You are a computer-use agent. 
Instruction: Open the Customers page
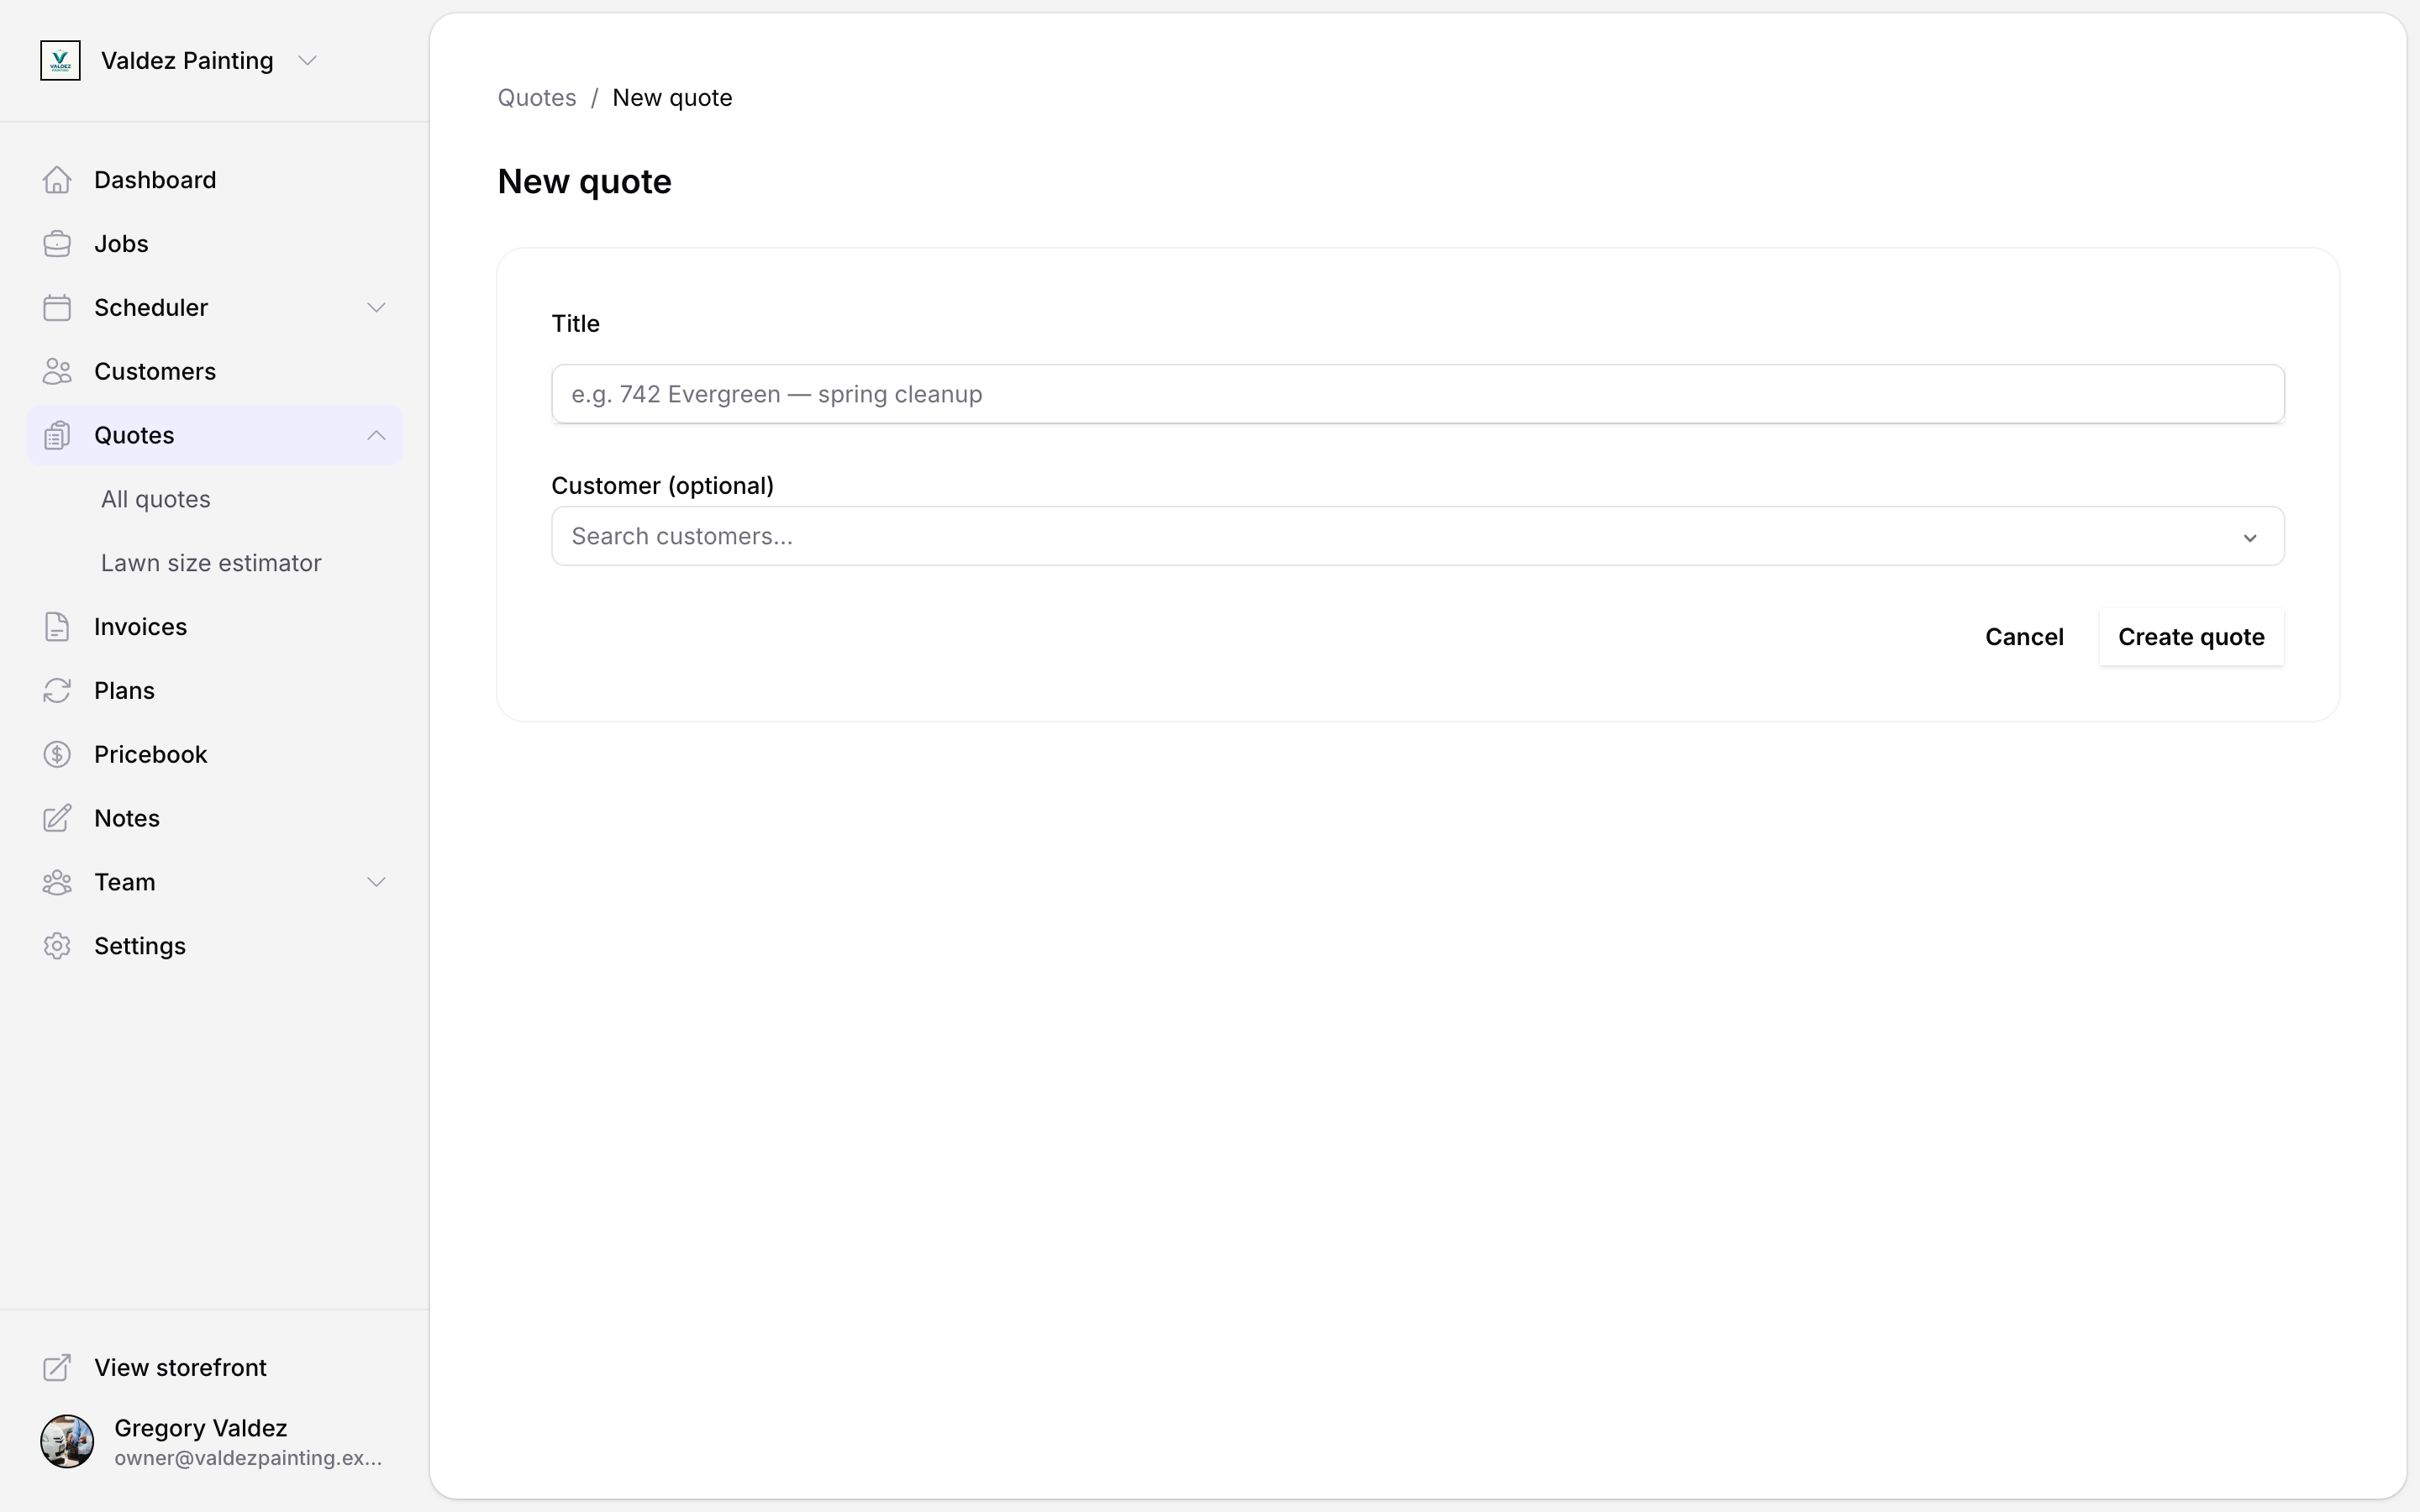[215, 372]
